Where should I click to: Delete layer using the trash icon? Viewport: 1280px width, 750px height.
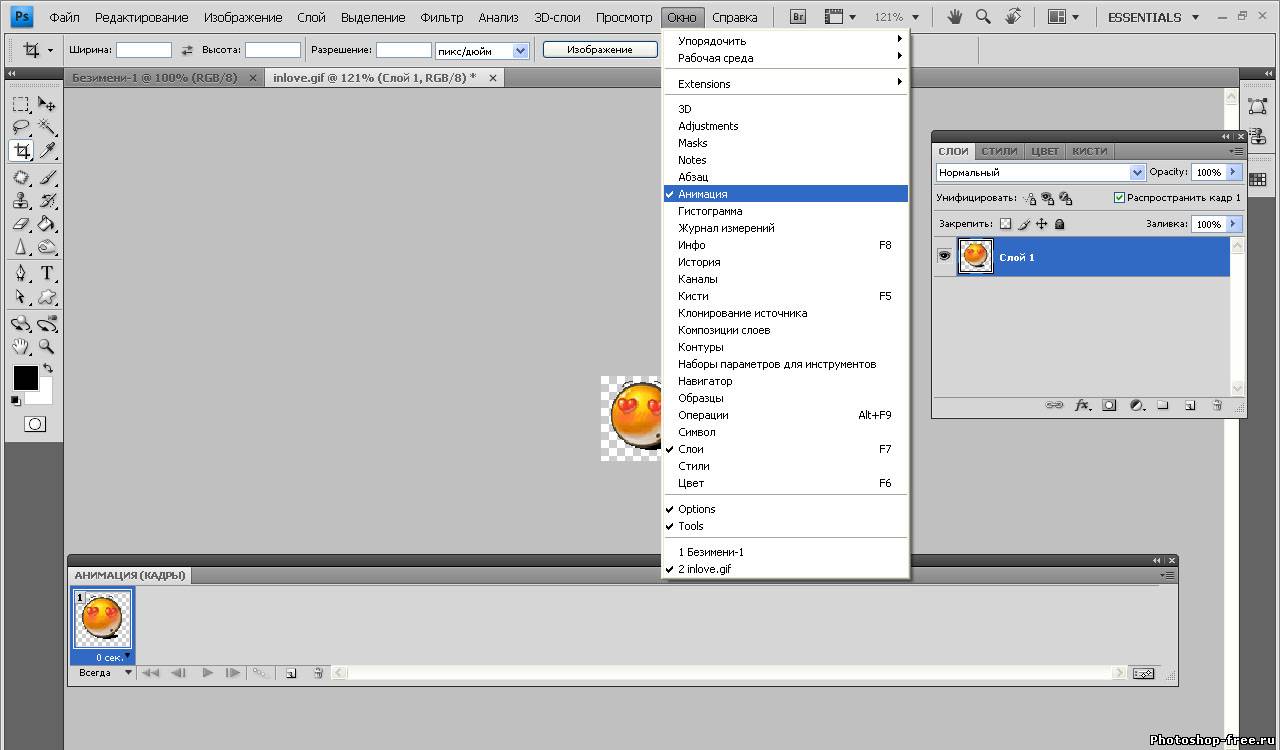1217,405
